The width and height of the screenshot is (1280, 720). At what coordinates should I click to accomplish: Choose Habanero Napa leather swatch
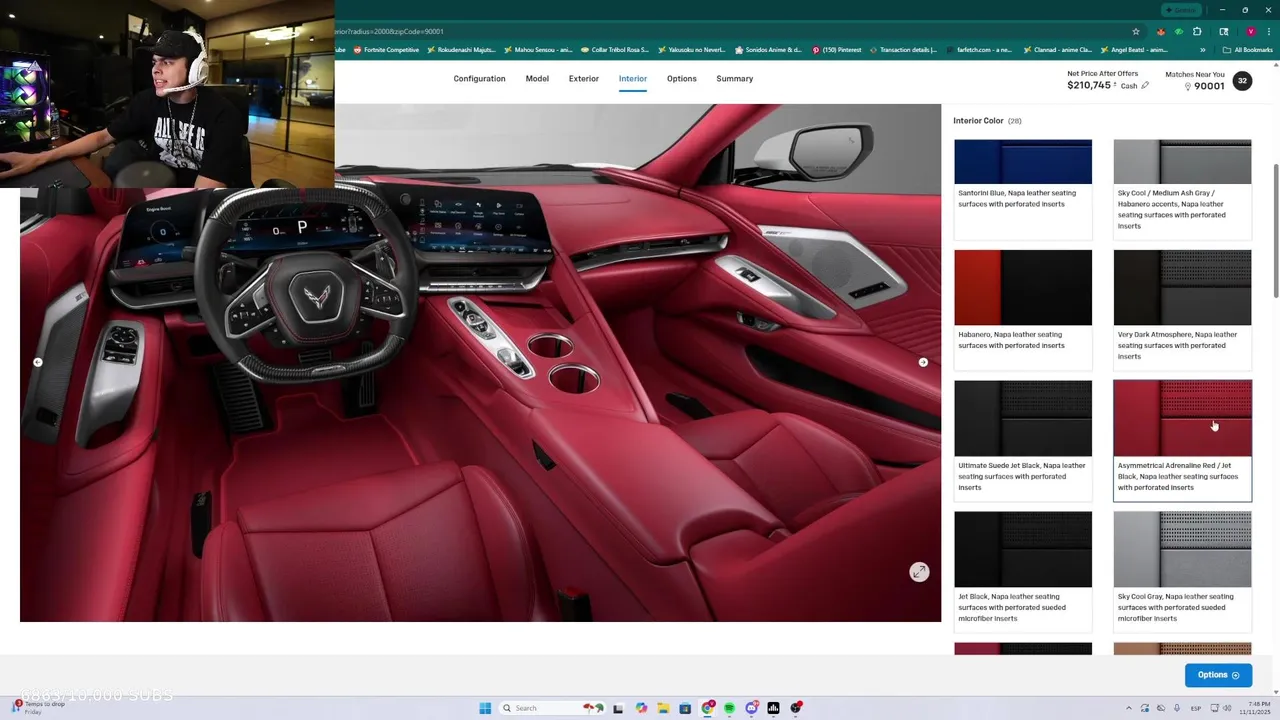[x=1023, y=309]
